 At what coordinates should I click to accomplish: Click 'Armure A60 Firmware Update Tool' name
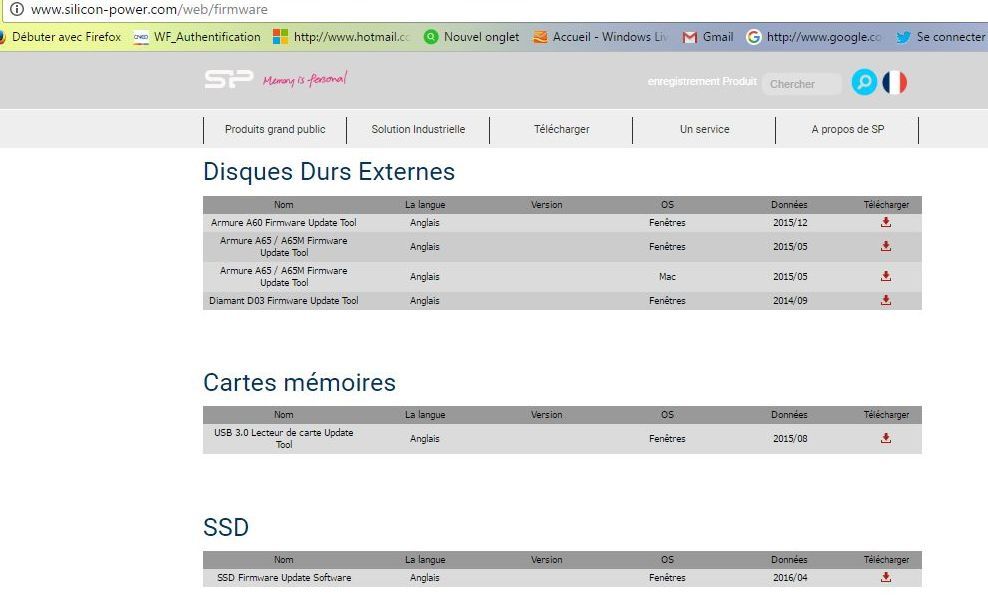pyautogui.click(x=284, y=223)
